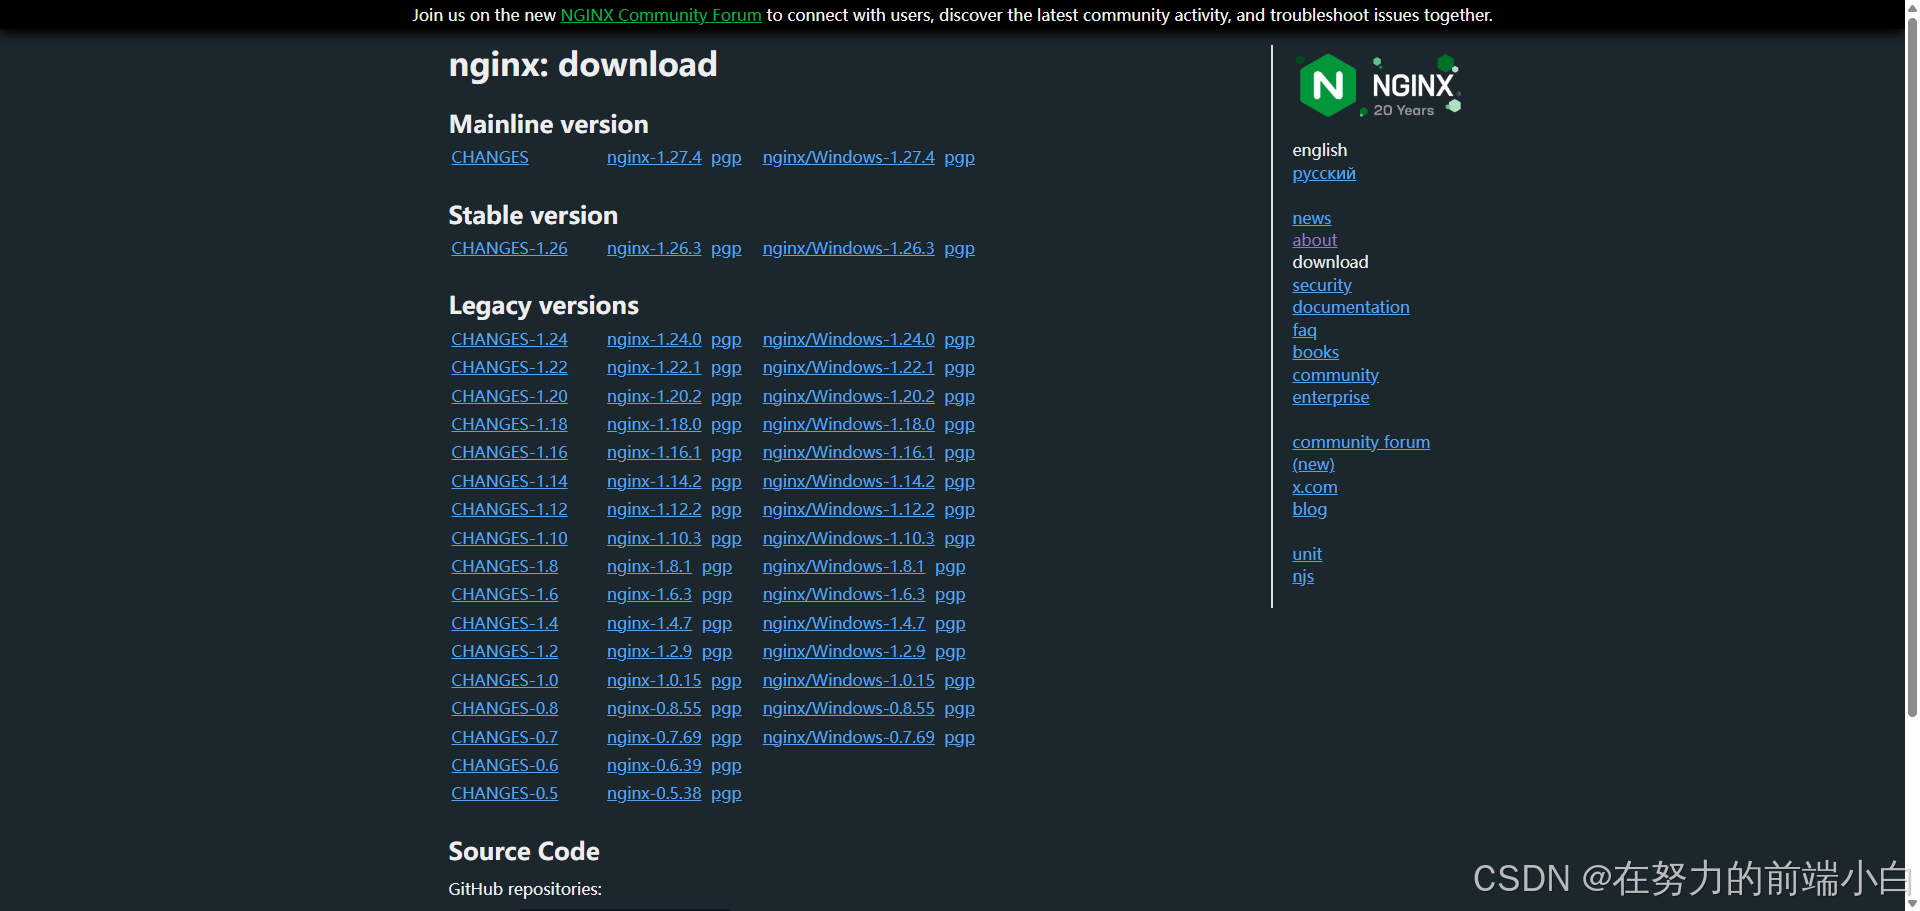
Task: Download nginx/Windows-1.26.3 stable build
Action: coord(849,248)
